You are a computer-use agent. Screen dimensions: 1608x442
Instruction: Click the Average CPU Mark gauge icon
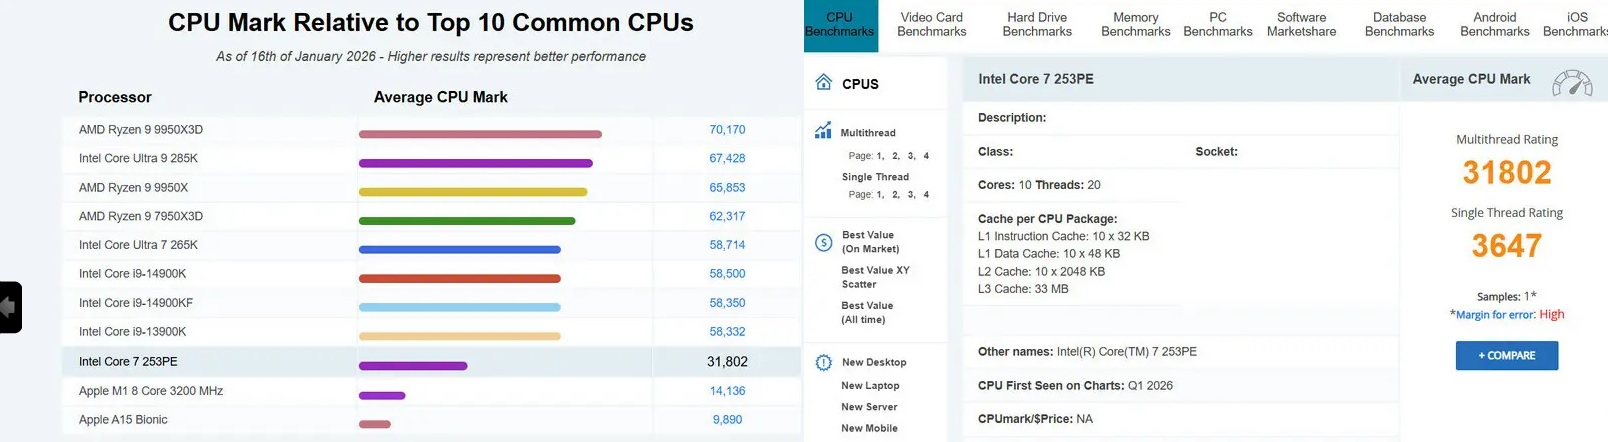1572,83
